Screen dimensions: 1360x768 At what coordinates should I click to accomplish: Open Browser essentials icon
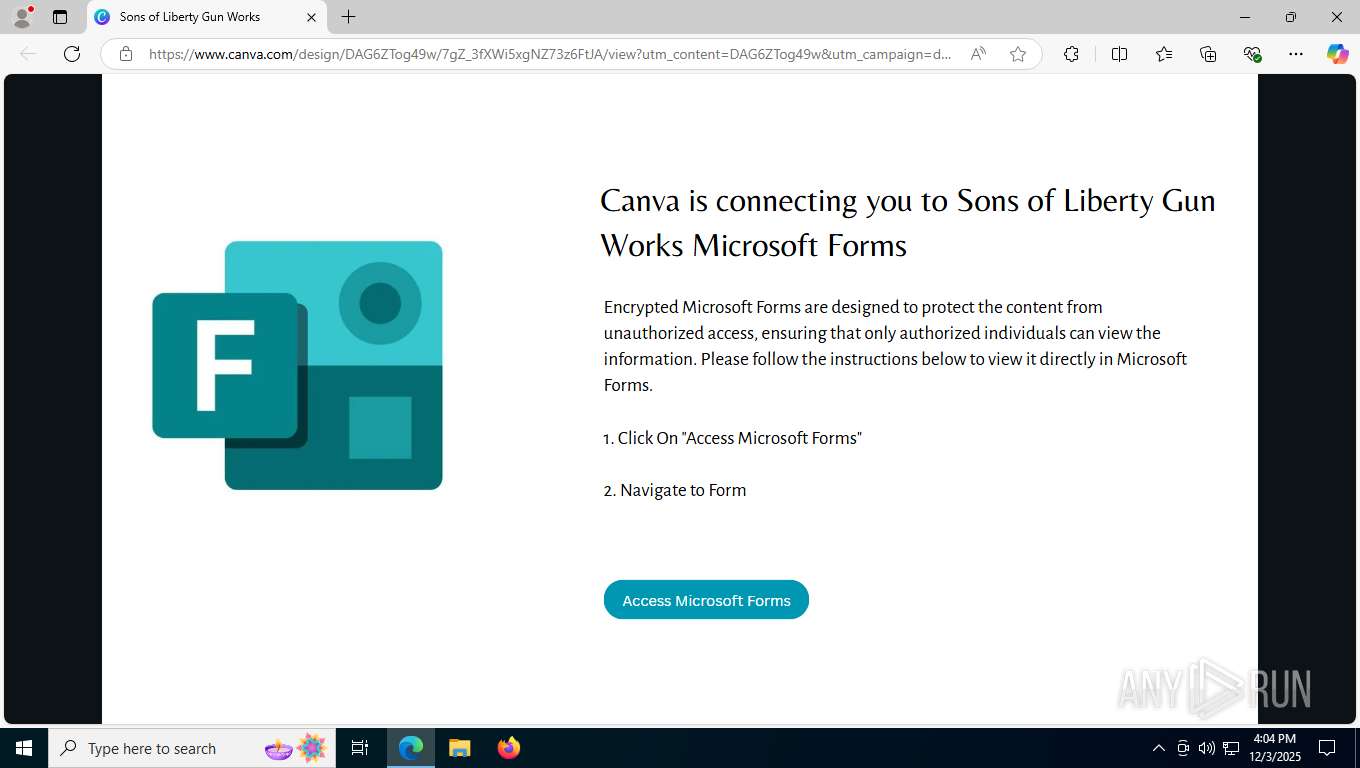[1252, 54]
